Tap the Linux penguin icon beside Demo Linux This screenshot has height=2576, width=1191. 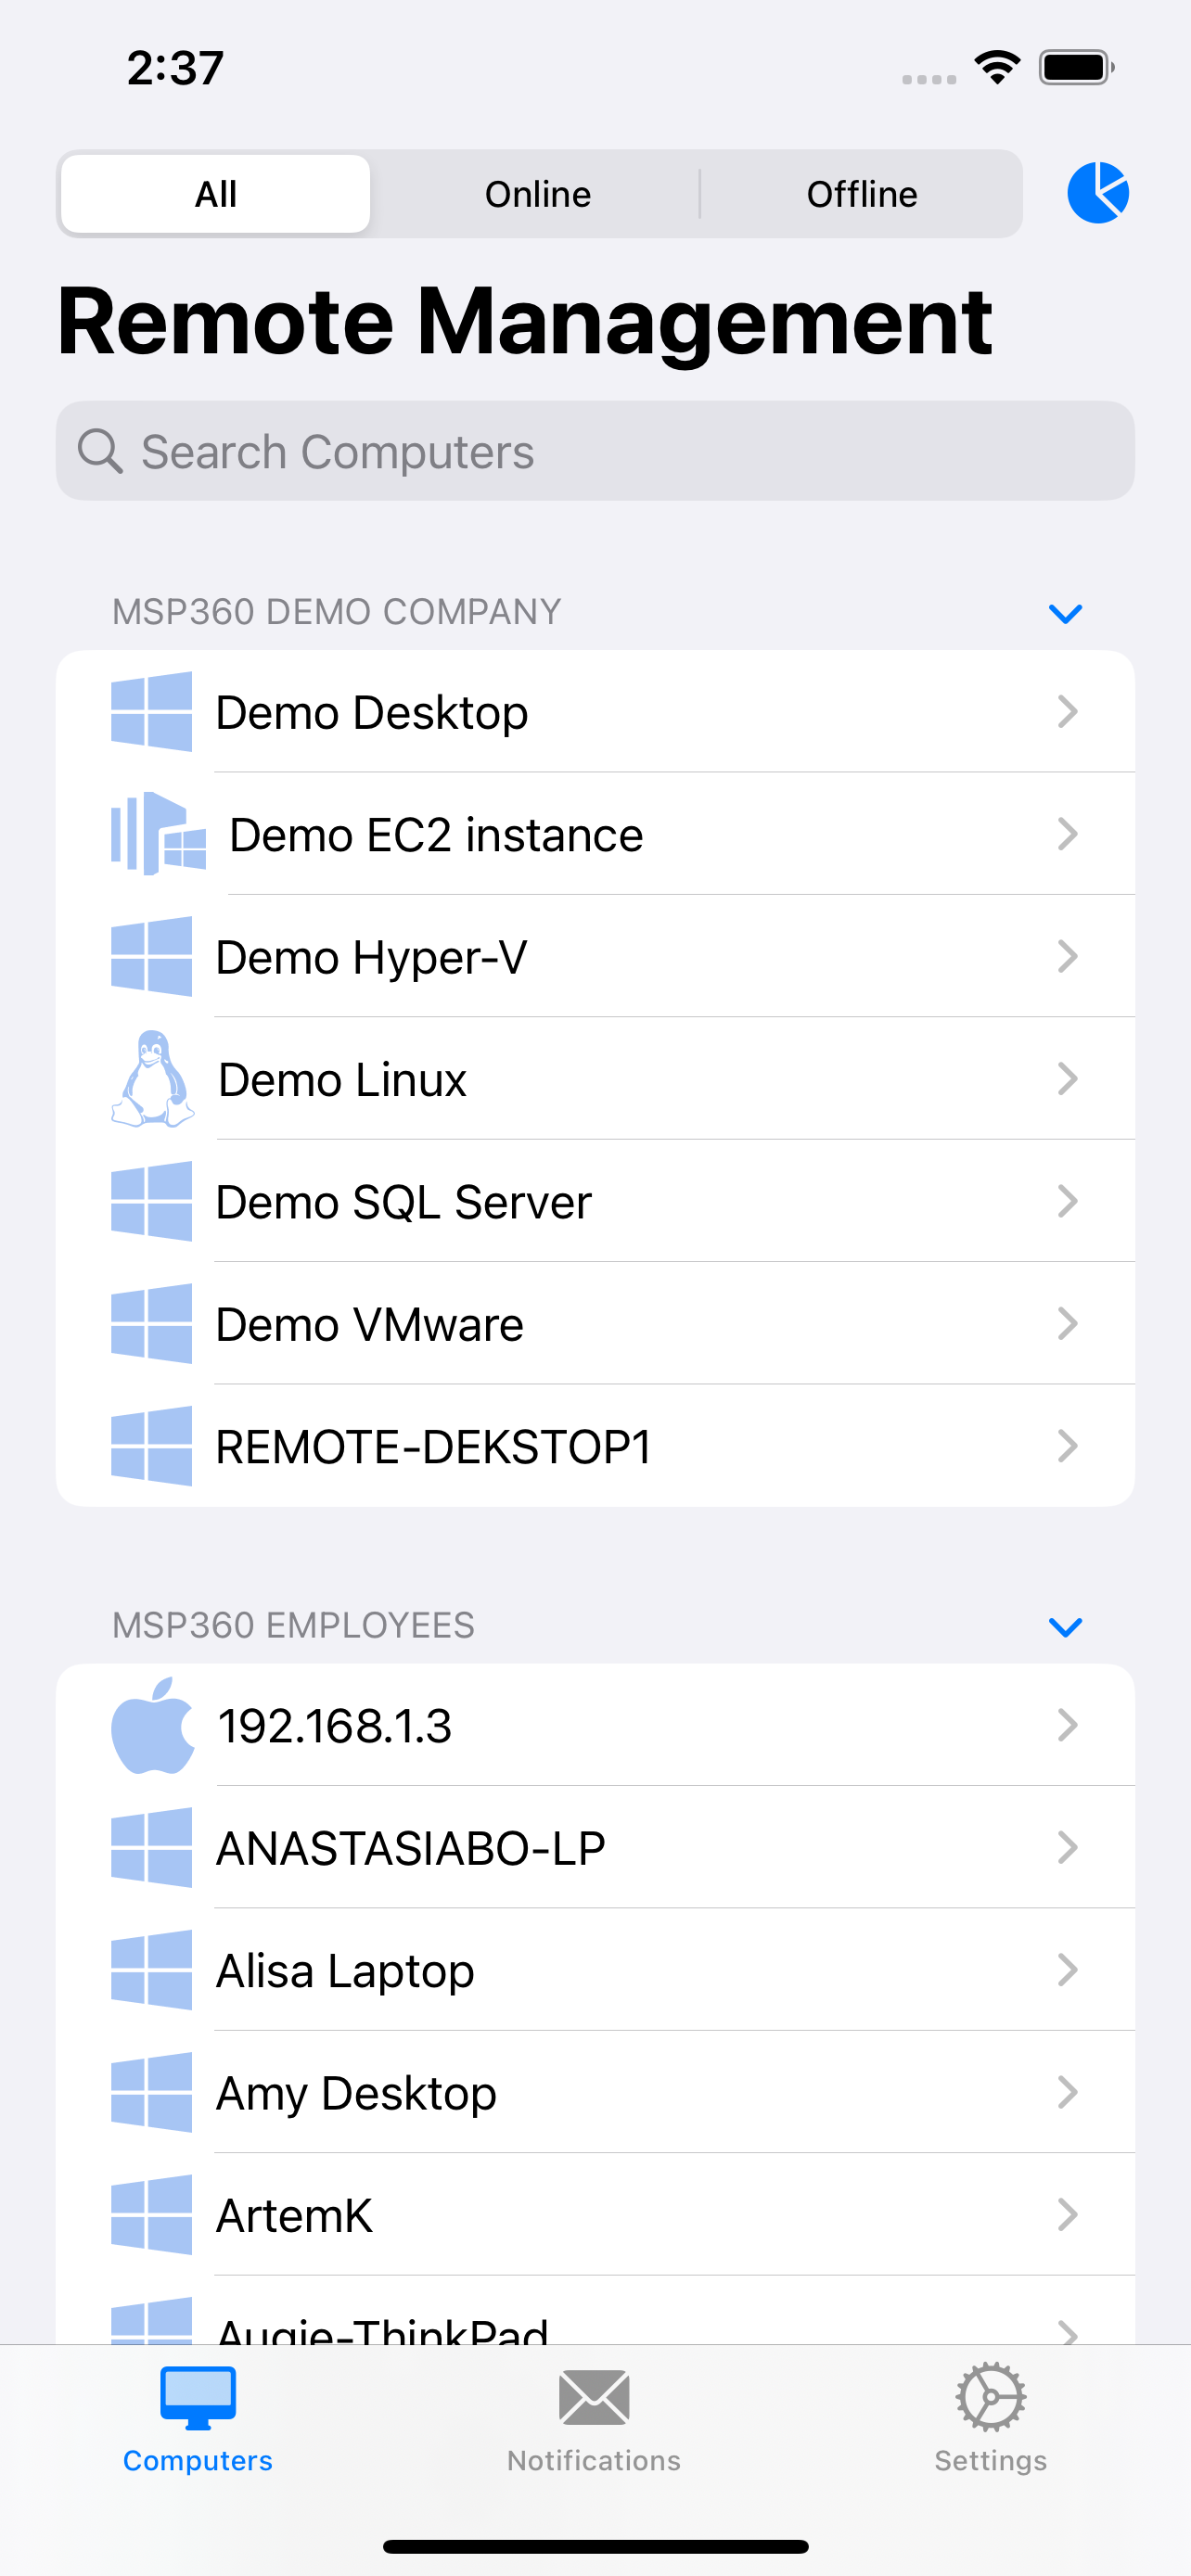click(x=153, y=1079)
